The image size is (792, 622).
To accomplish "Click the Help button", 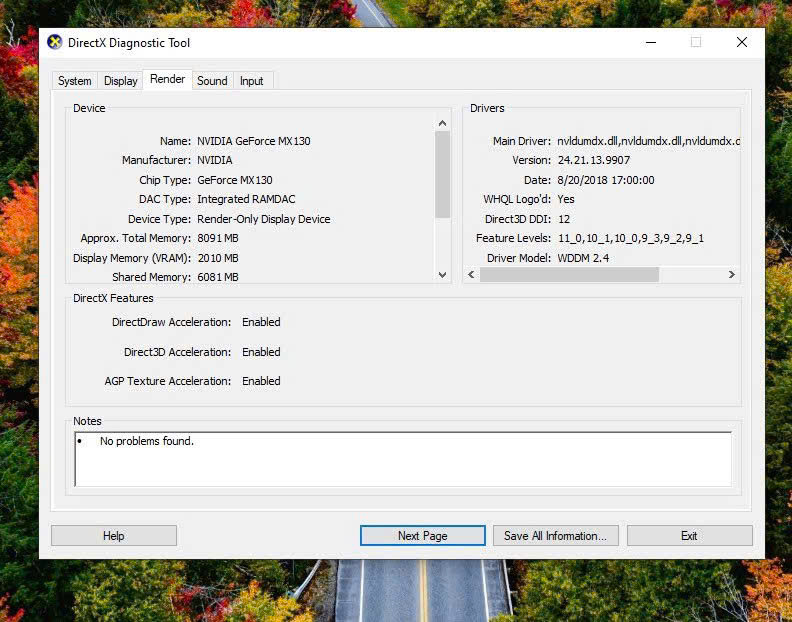I will pos(114,536).
